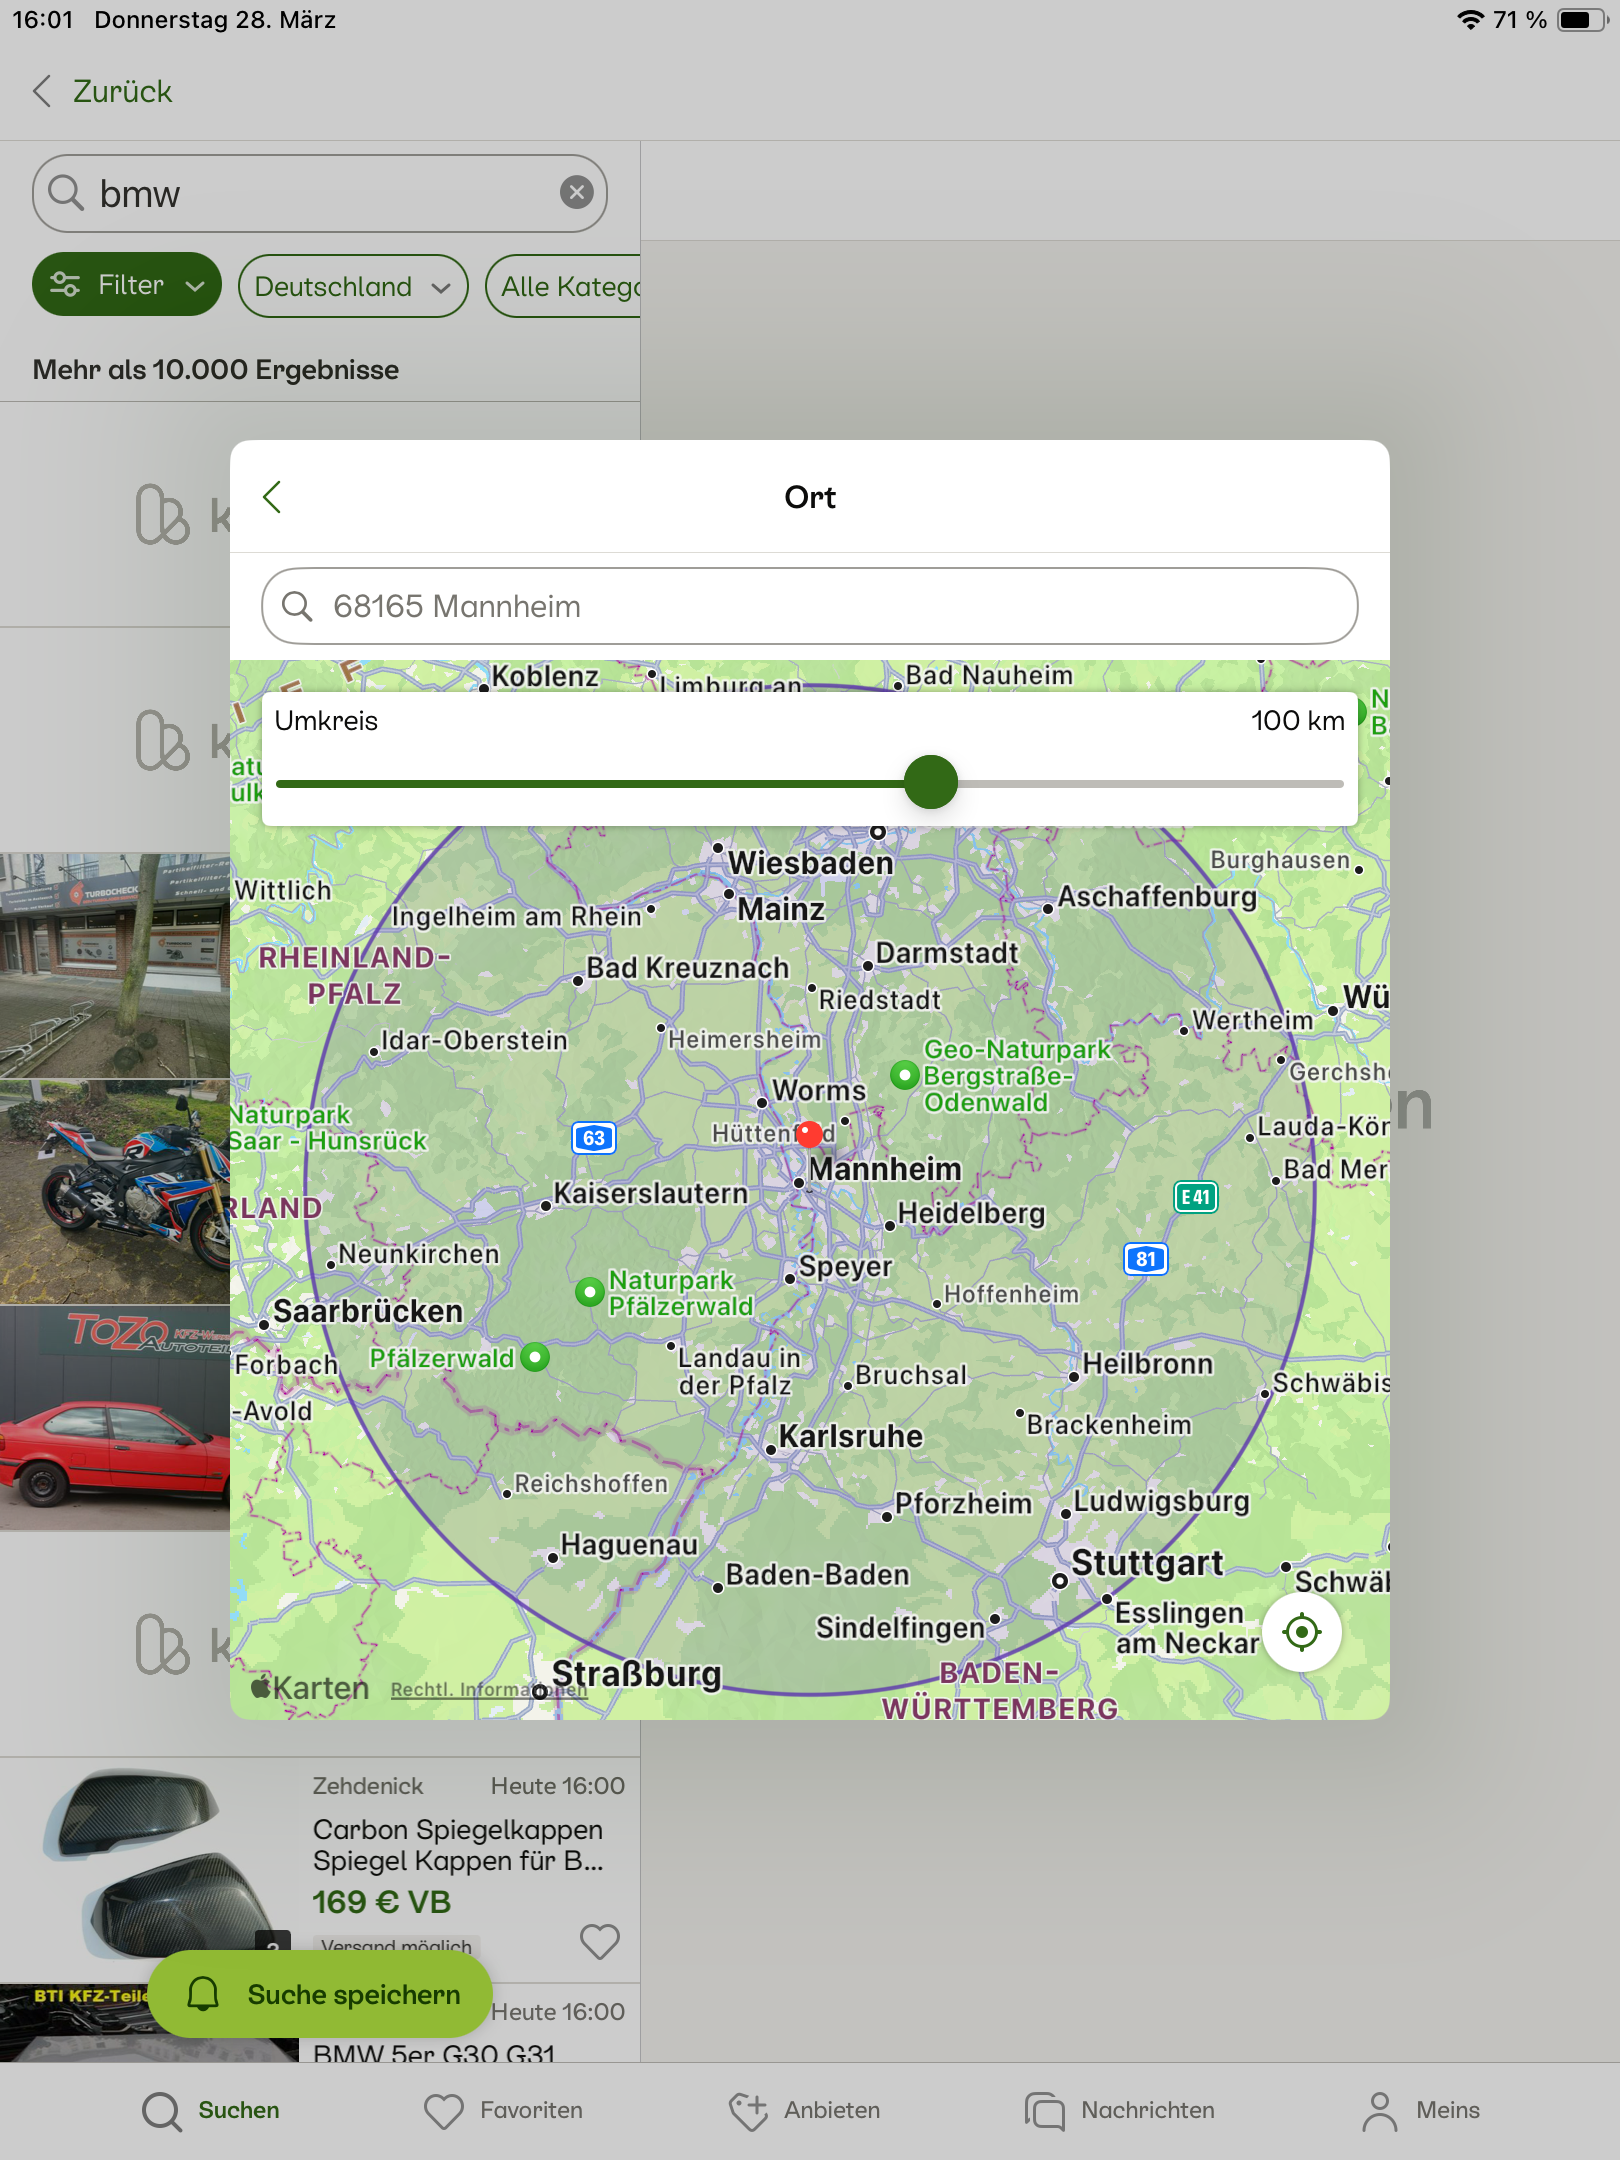Tap the 68165 Mannheim location search field
1620x2160 pixels.
point(809,606)
